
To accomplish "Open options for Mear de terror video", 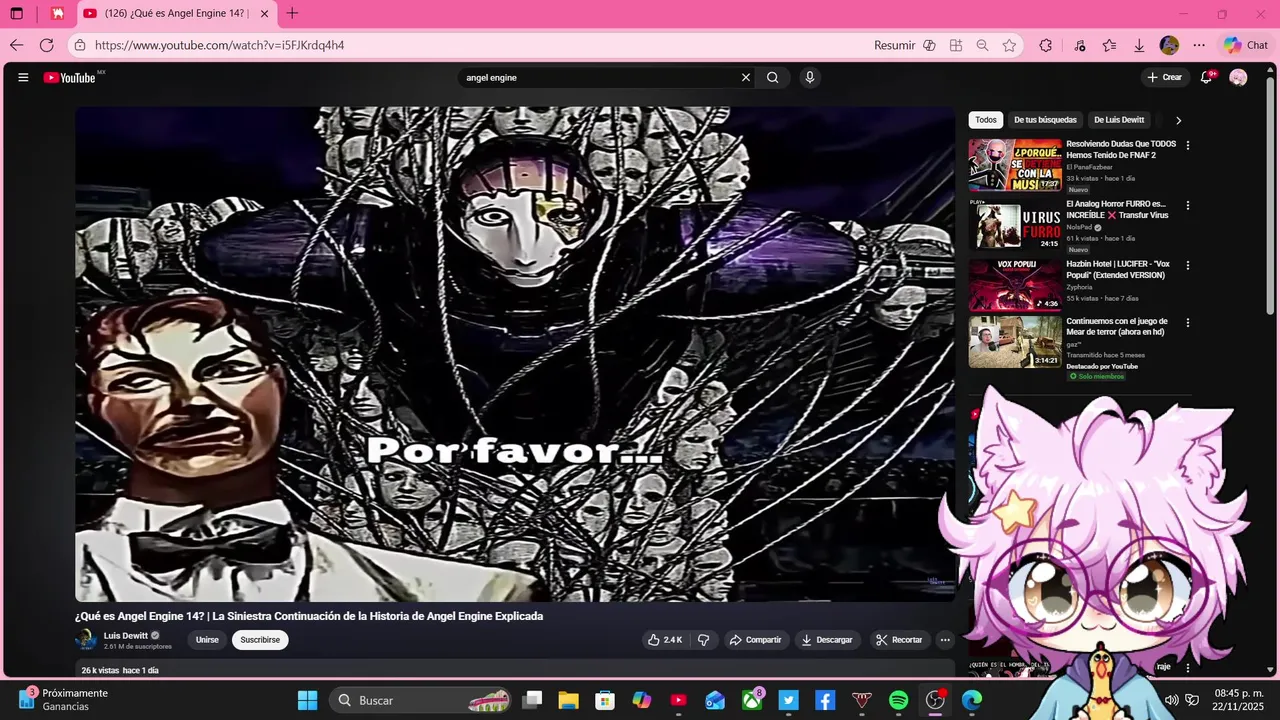I will [1188, 323].
